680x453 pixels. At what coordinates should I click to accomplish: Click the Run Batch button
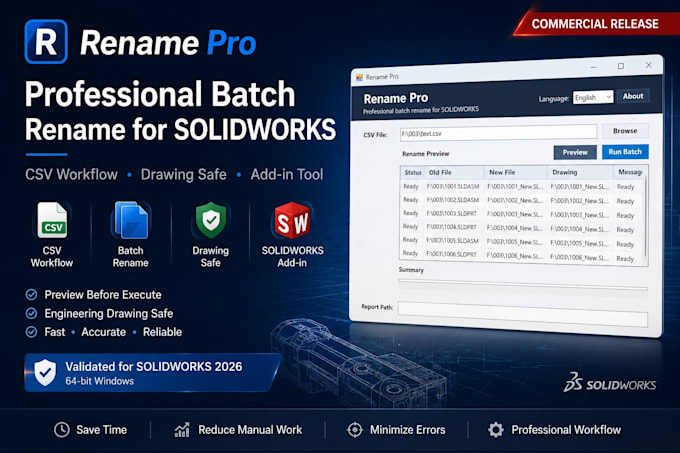[x=625, y=152]
